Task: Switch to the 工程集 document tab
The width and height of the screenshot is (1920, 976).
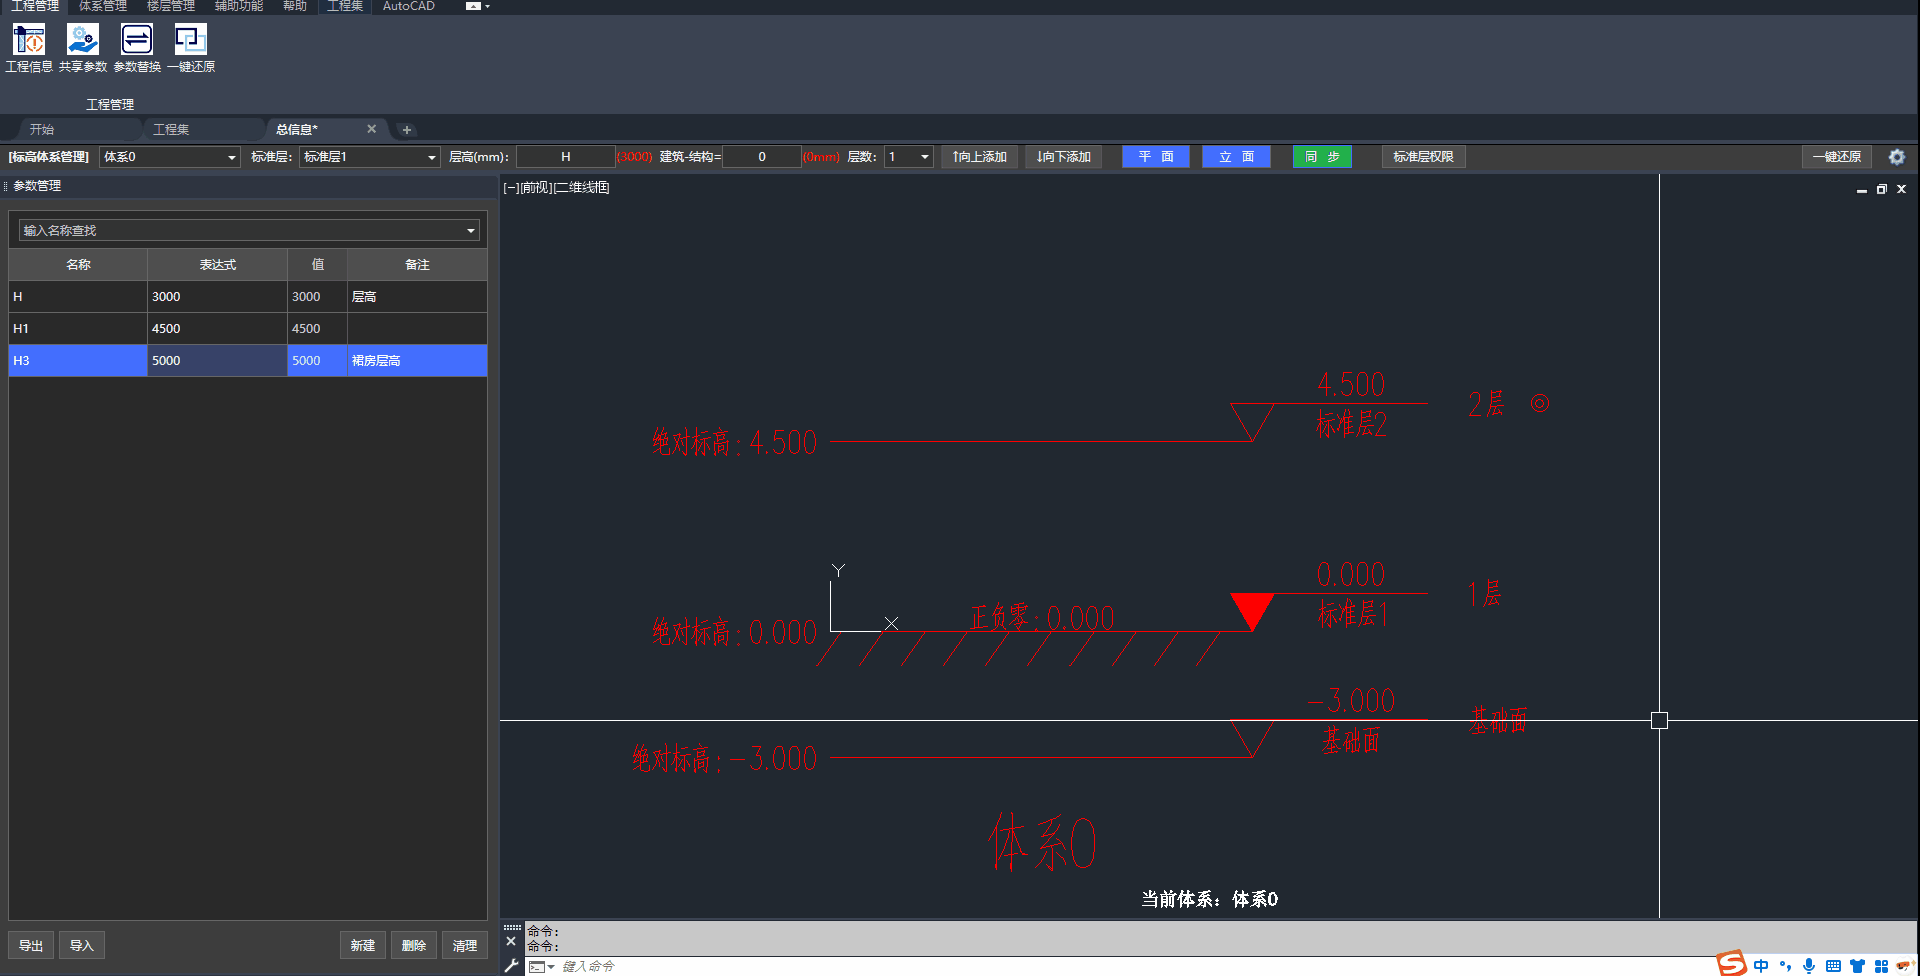Action: click(171, 130)
